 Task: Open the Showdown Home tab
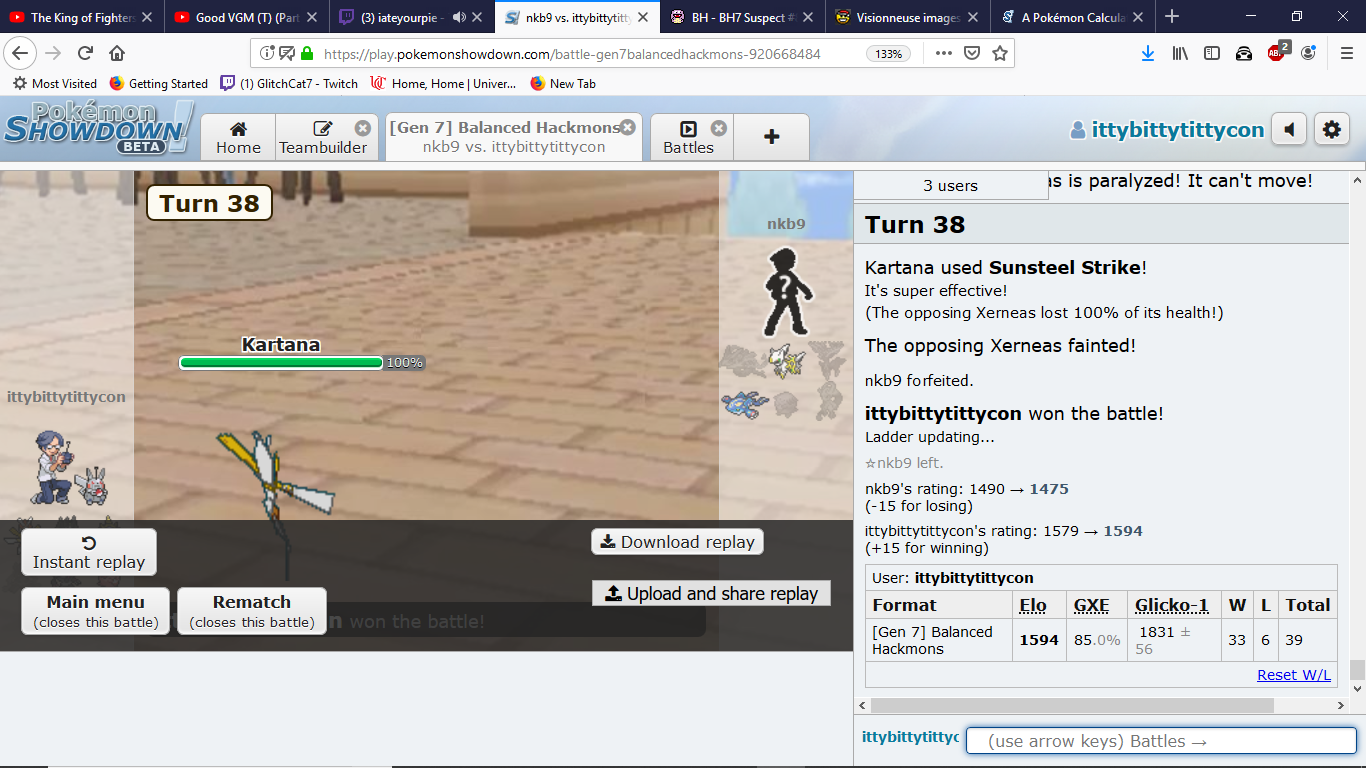click(238, 137)
